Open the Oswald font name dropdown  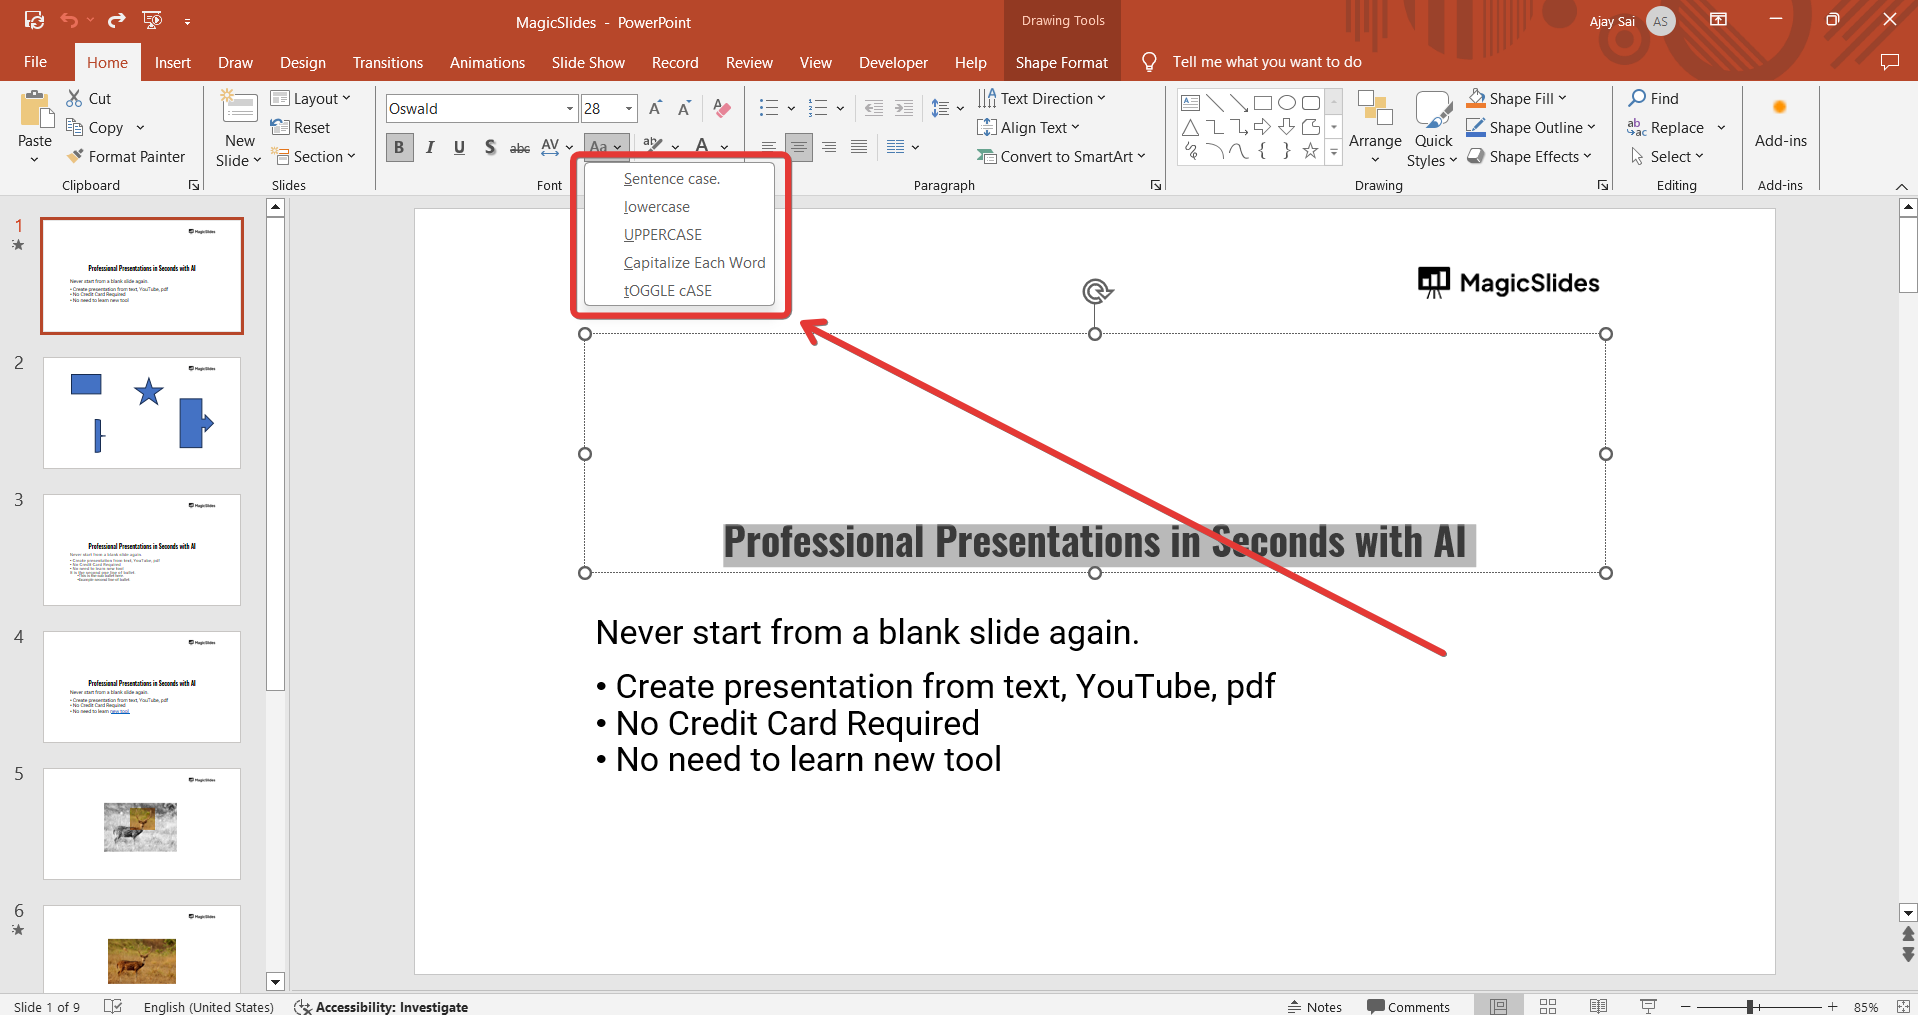pos(569,109)
